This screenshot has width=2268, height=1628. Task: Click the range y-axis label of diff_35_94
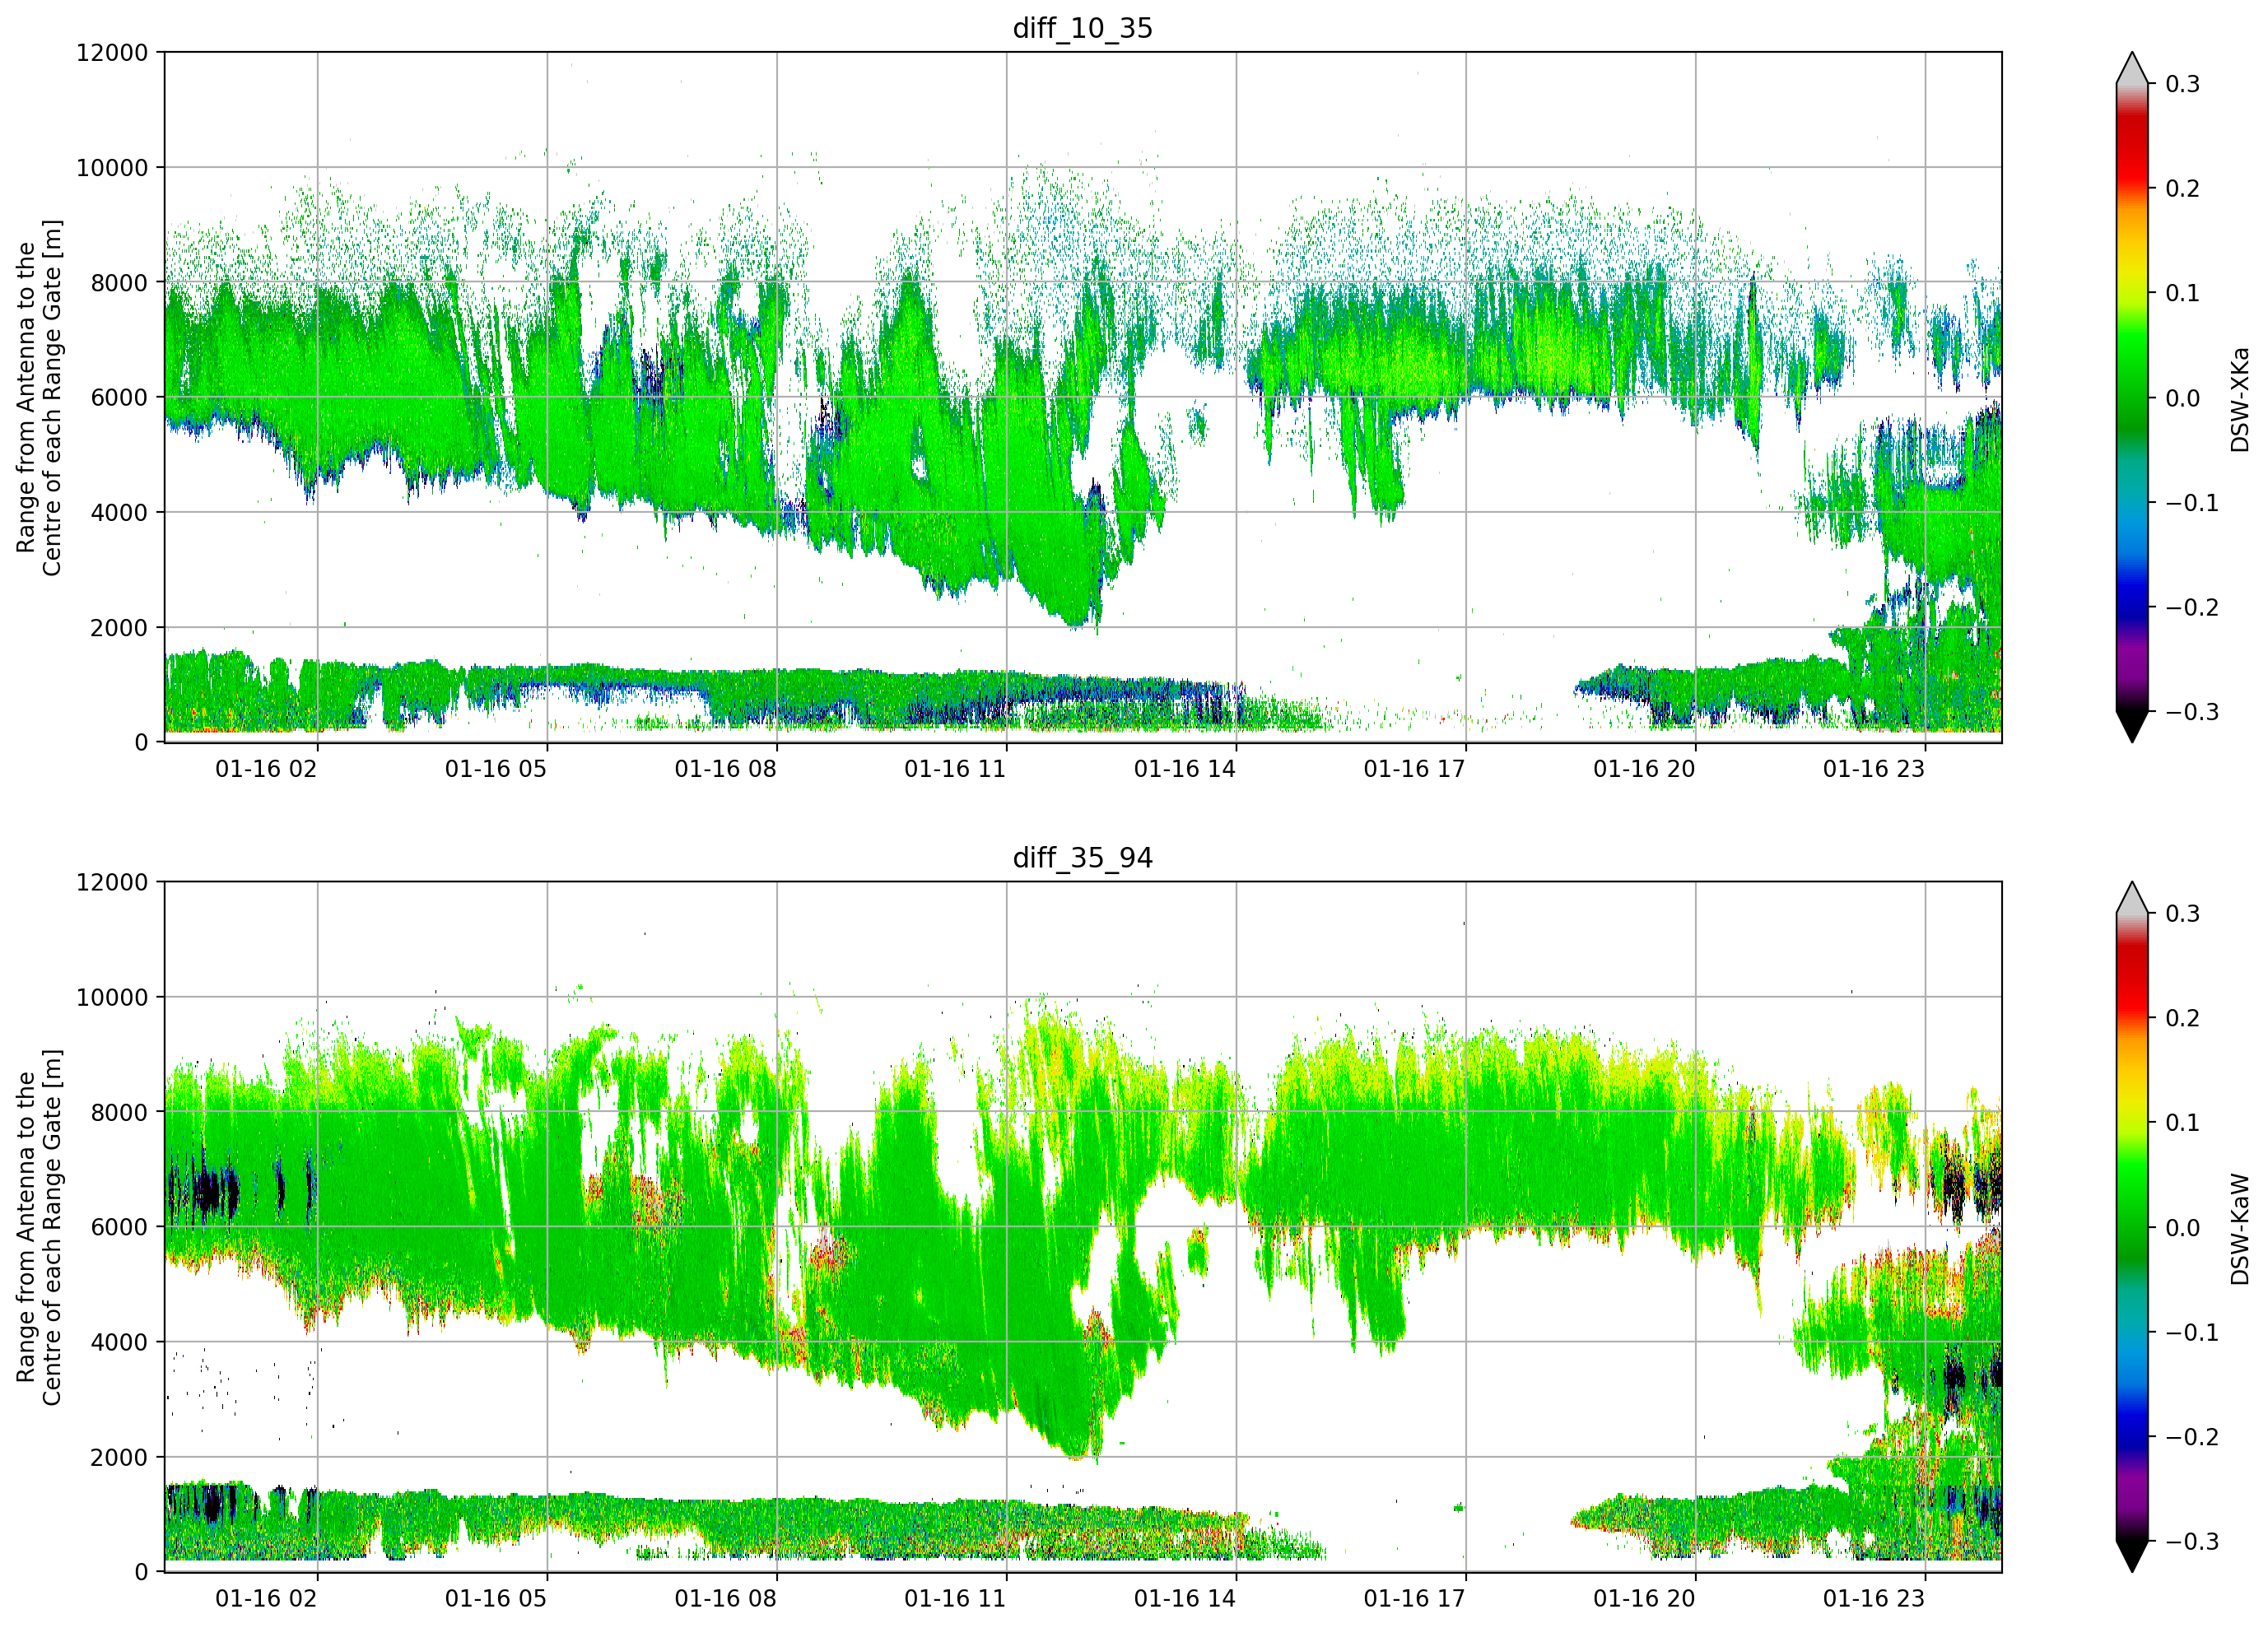(x=39, y=1227)
